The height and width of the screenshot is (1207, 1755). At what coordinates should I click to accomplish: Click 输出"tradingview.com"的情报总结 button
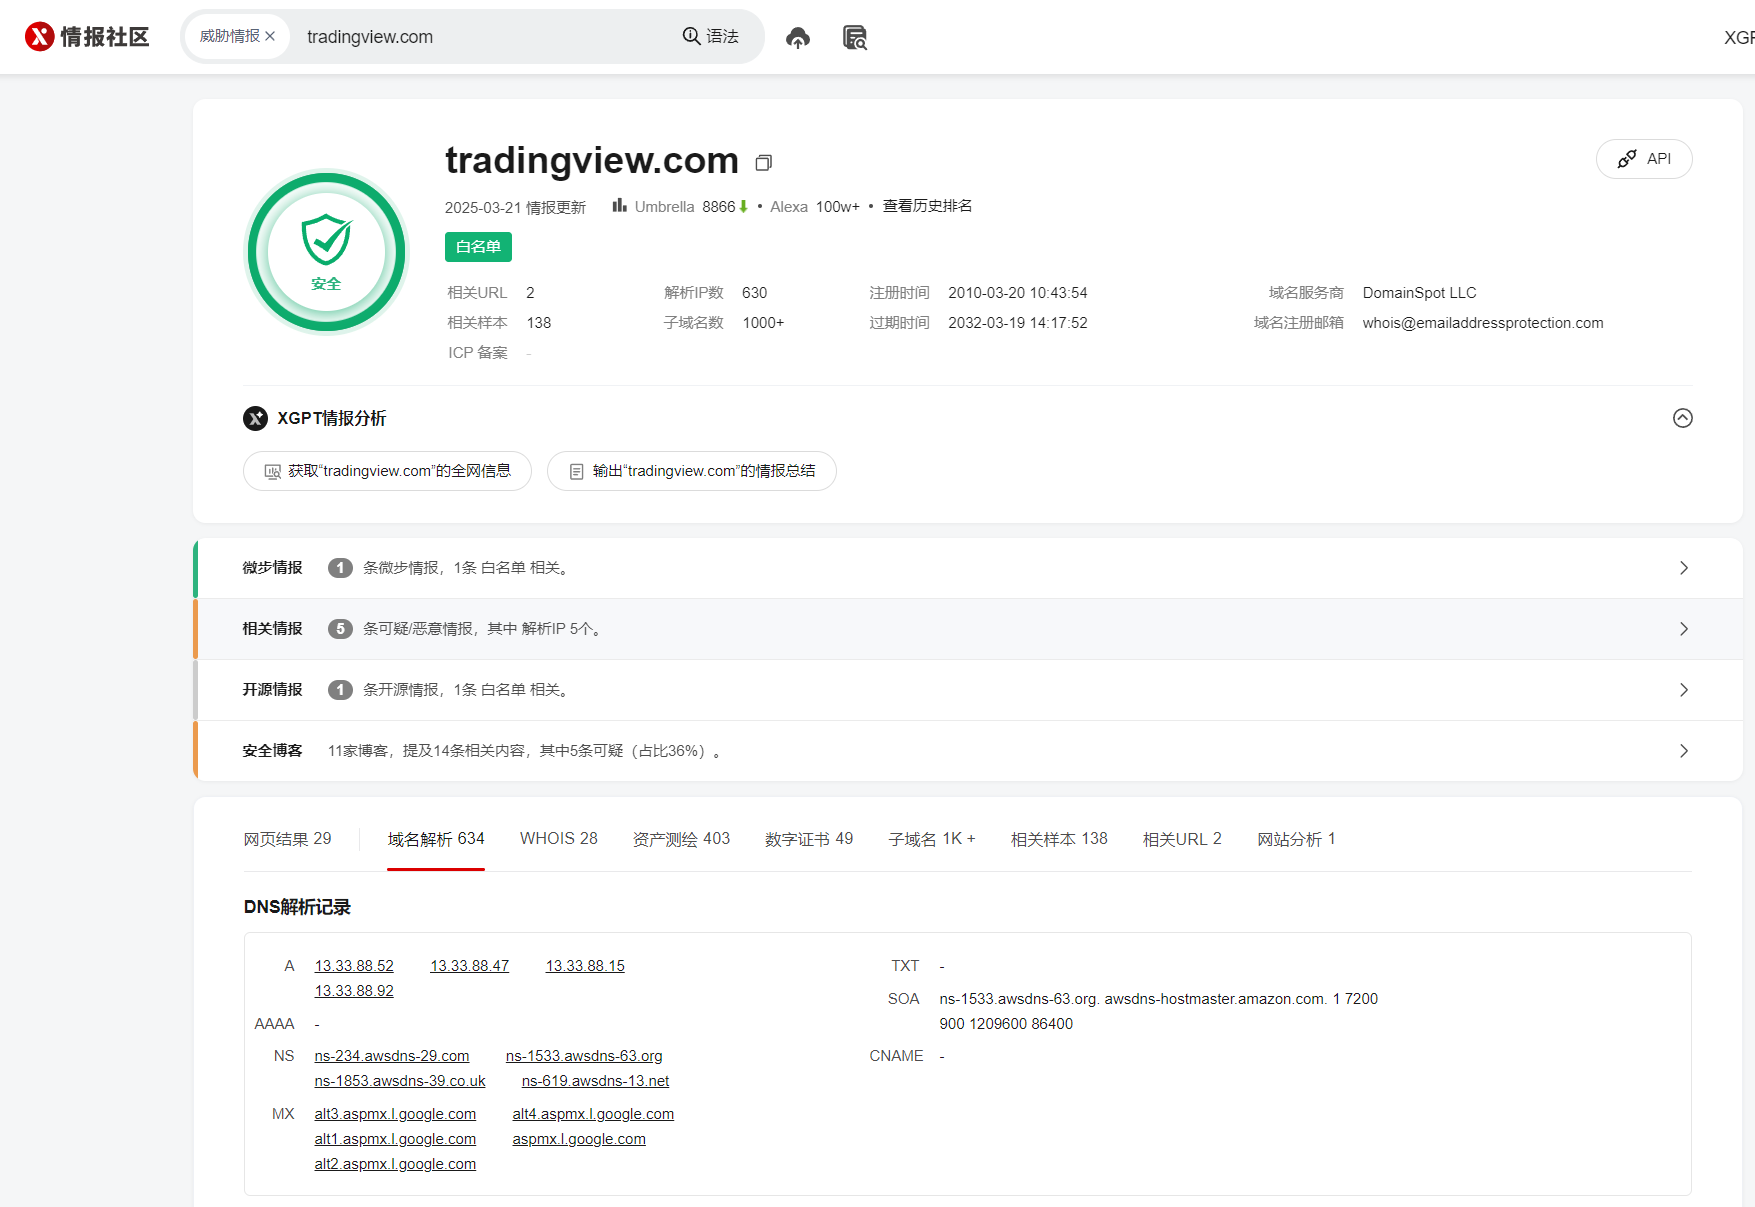[x=691, y=471]
